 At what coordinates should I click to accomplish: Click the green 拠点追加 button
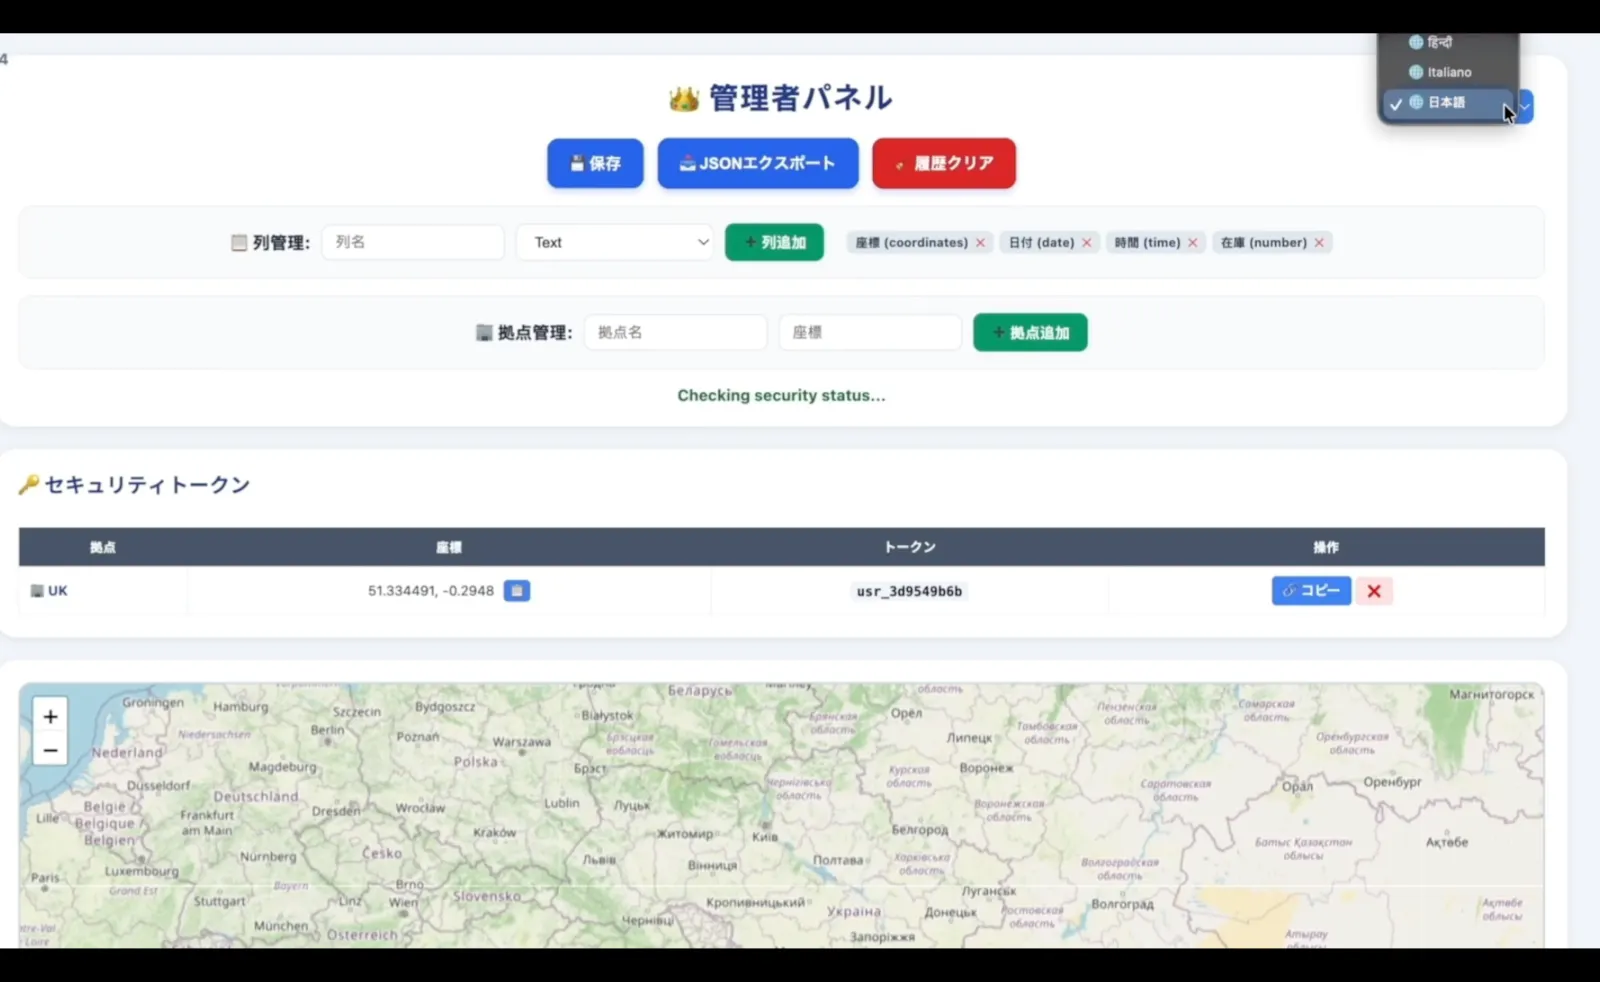[1030, 332]
